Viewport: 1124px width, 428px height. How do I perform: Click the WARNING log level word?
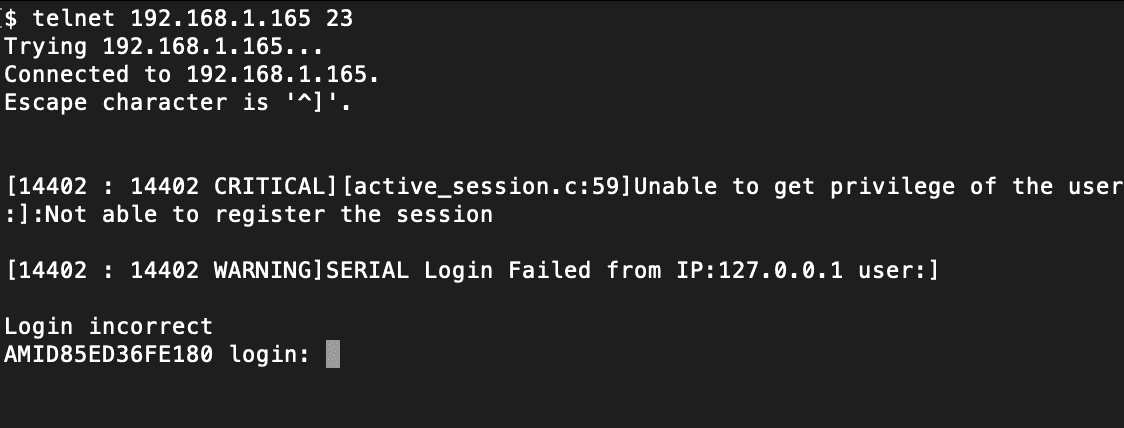pos(263,270)
